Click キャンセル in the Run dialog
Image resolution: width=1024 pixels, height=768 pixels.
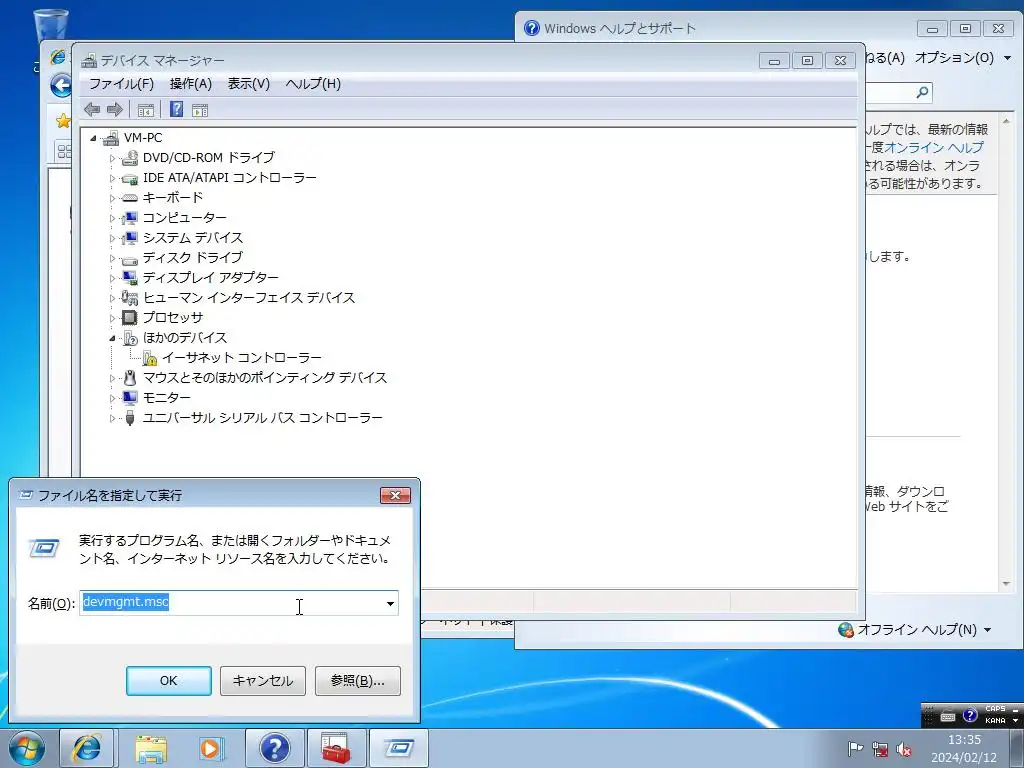point(263,680)
